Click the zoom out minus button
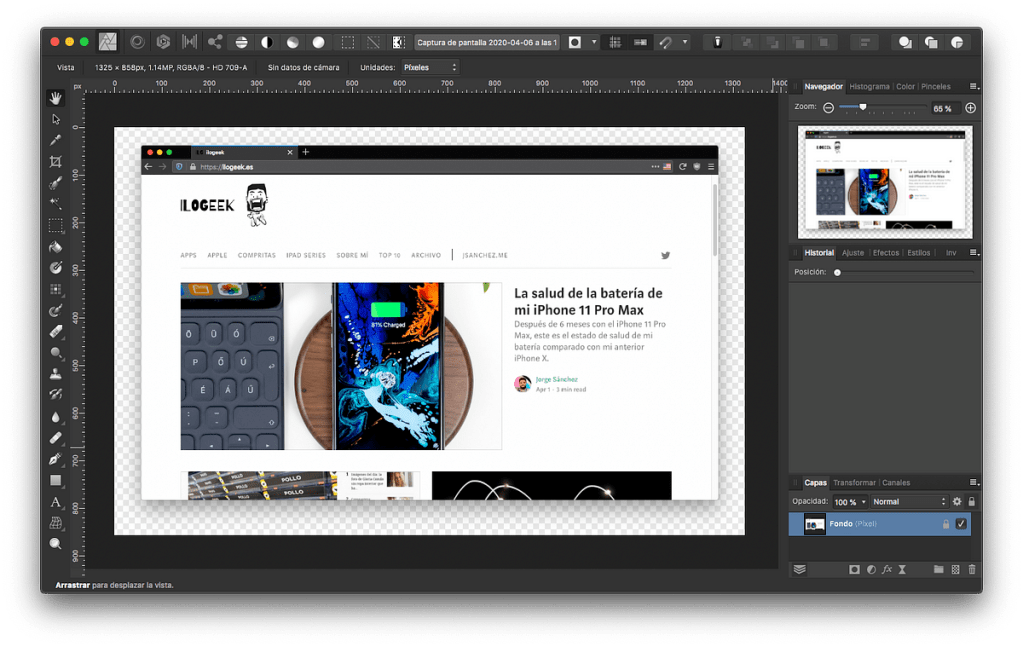The image size is (1023, 647). click(828, 108)
